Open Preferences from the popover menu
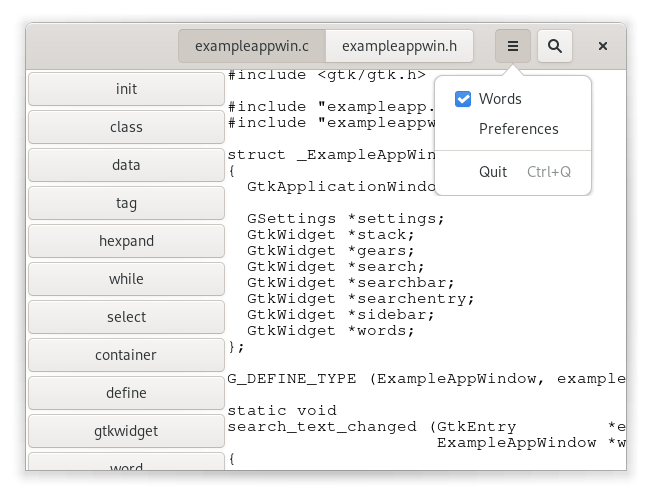This screenshot has width=652, height=499. coord(518,129)
